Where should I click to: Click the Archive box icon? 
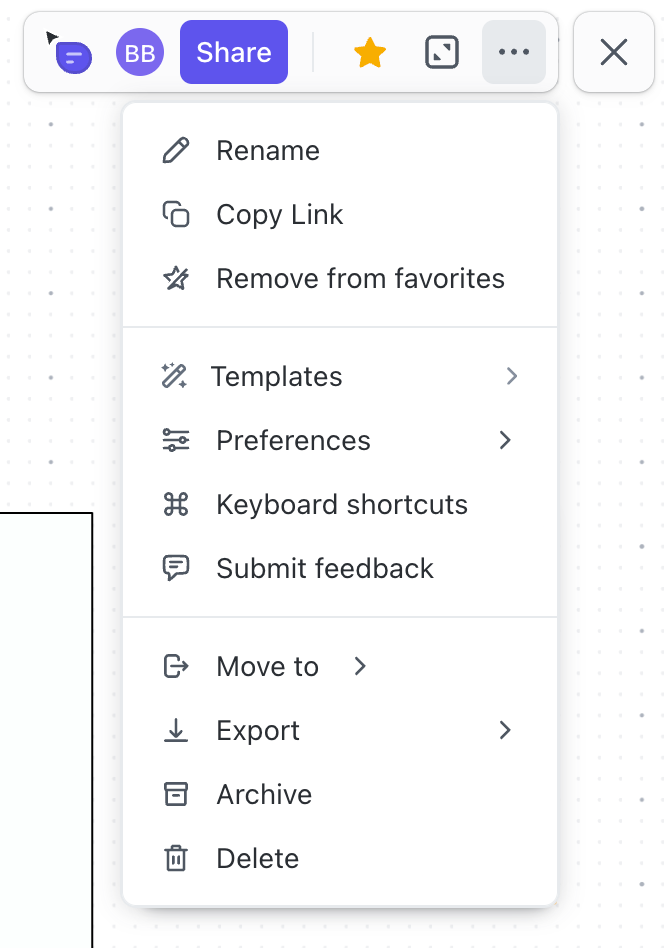(176, 794)
